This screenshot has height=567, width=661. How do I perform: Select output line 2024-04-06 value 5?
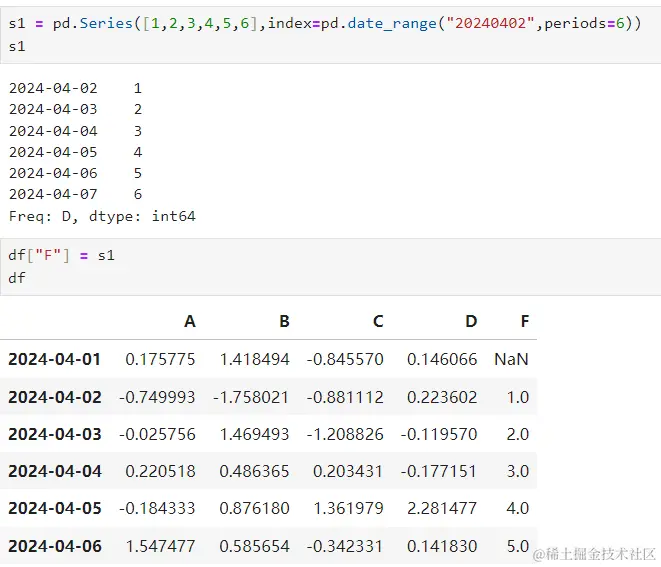tap(75, 173)
